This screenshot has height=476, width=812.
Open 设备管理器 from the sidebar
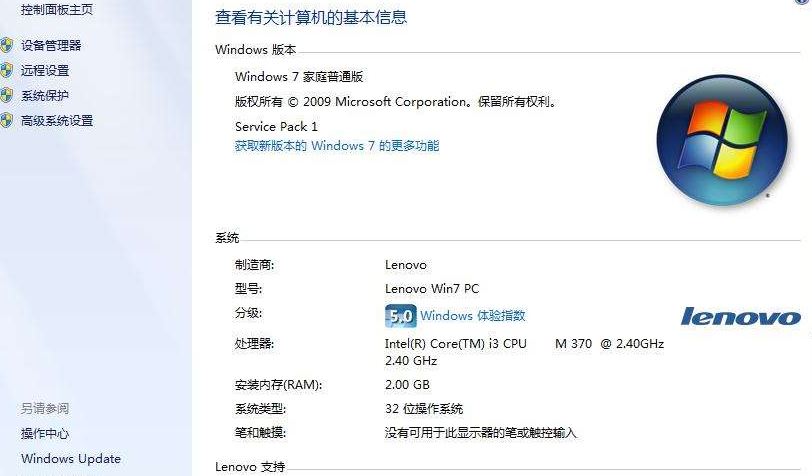(51, 45)
